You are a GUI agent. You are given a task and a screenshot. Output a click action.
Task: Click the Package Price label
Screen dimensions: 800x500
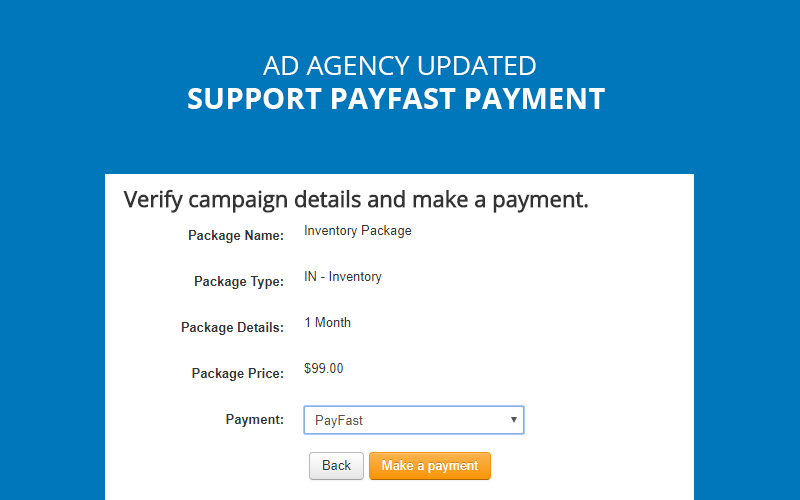tap(237, 373)
